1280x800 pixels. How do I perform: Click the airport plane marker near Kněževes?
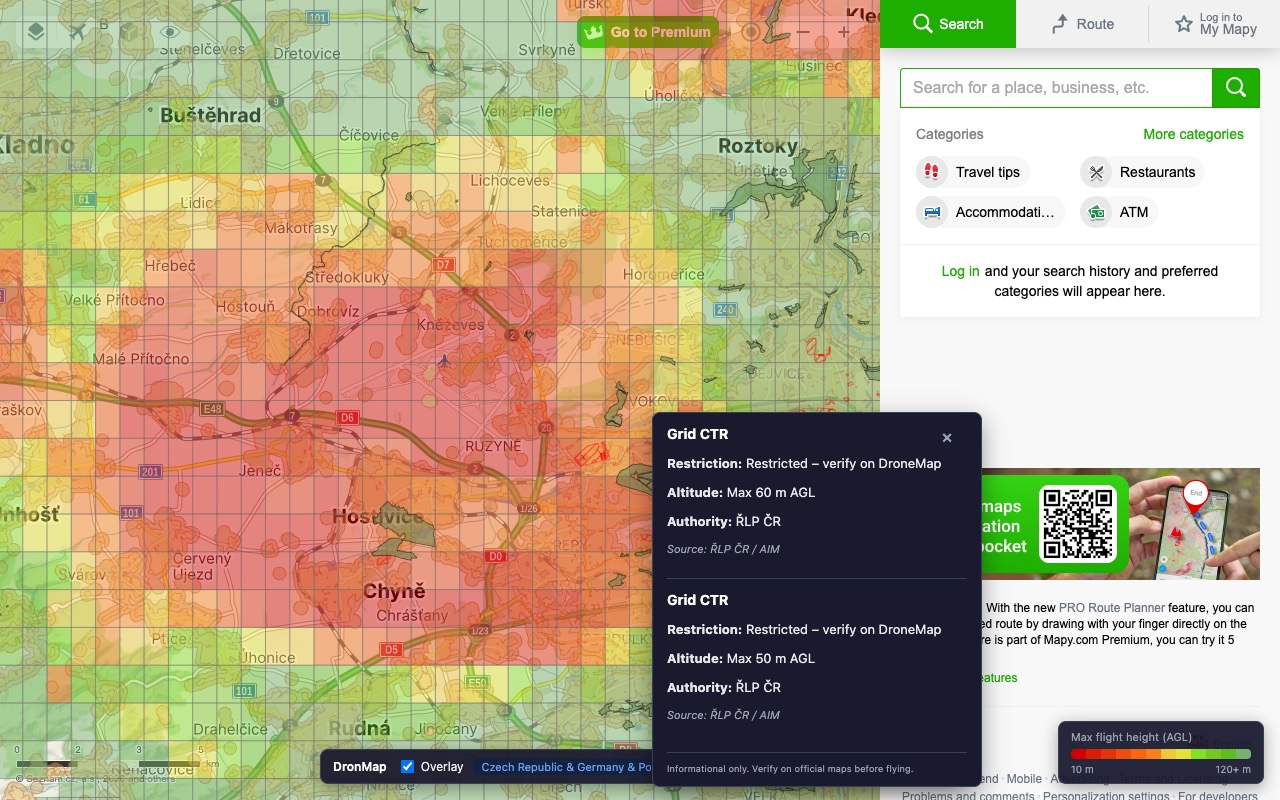[445, 360]
